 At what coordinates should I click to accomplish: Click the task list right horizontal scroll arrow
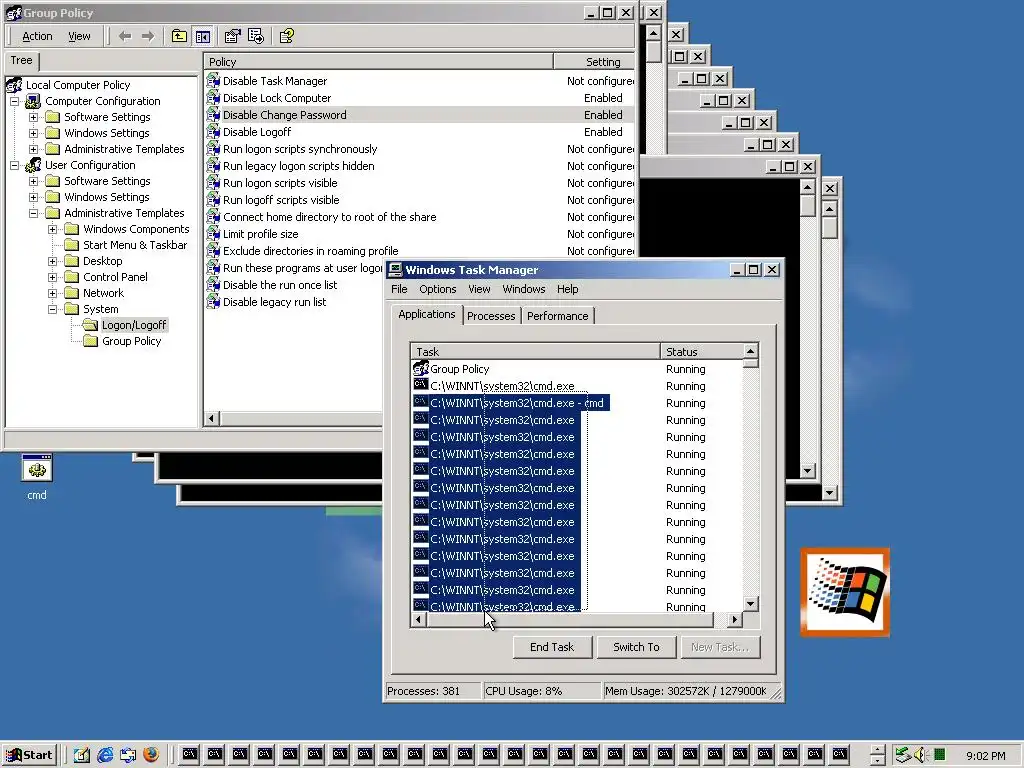coord(735,619)
